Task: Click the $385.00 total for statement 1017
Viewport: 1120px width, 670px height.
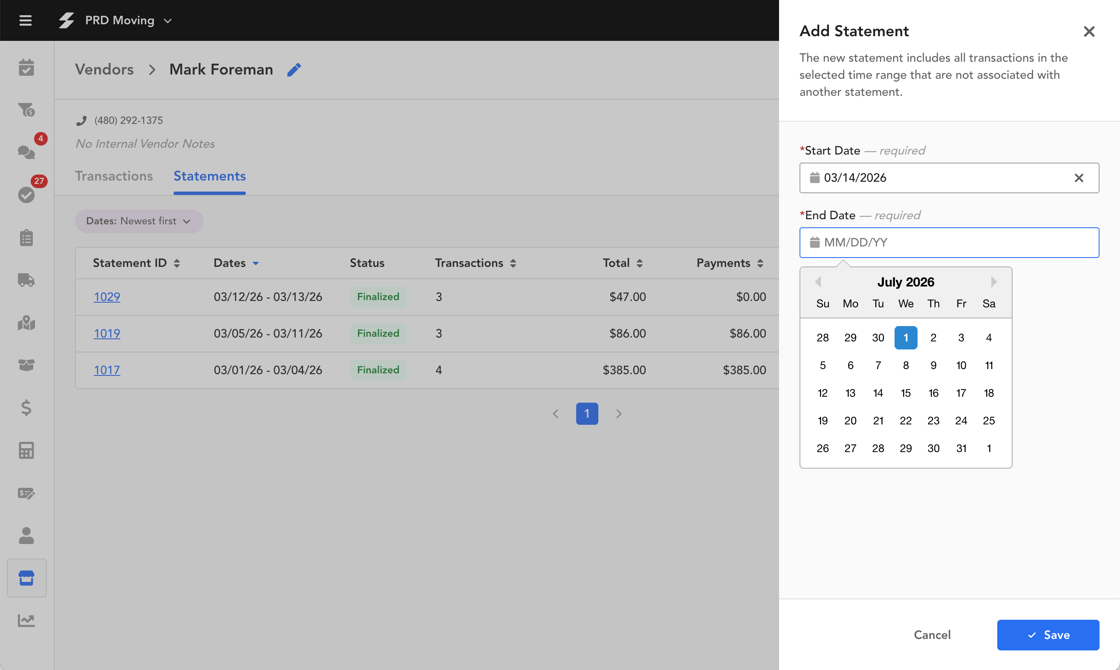Action: point(624,370)
